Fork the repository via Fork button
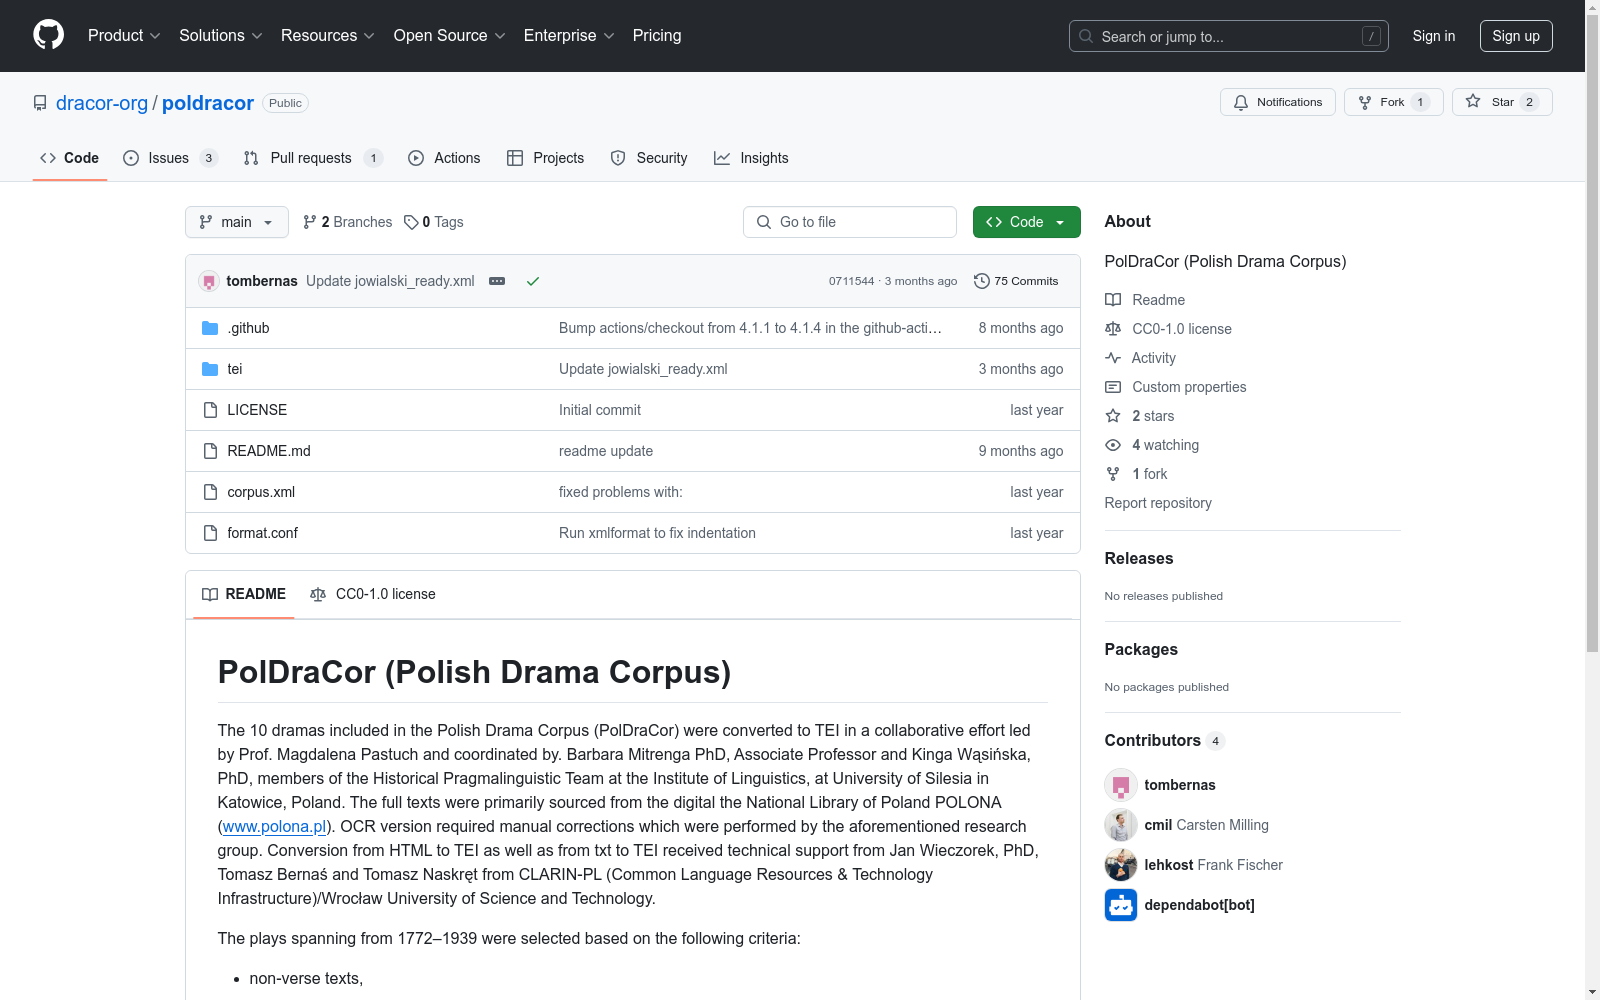 pos(1394,102)
